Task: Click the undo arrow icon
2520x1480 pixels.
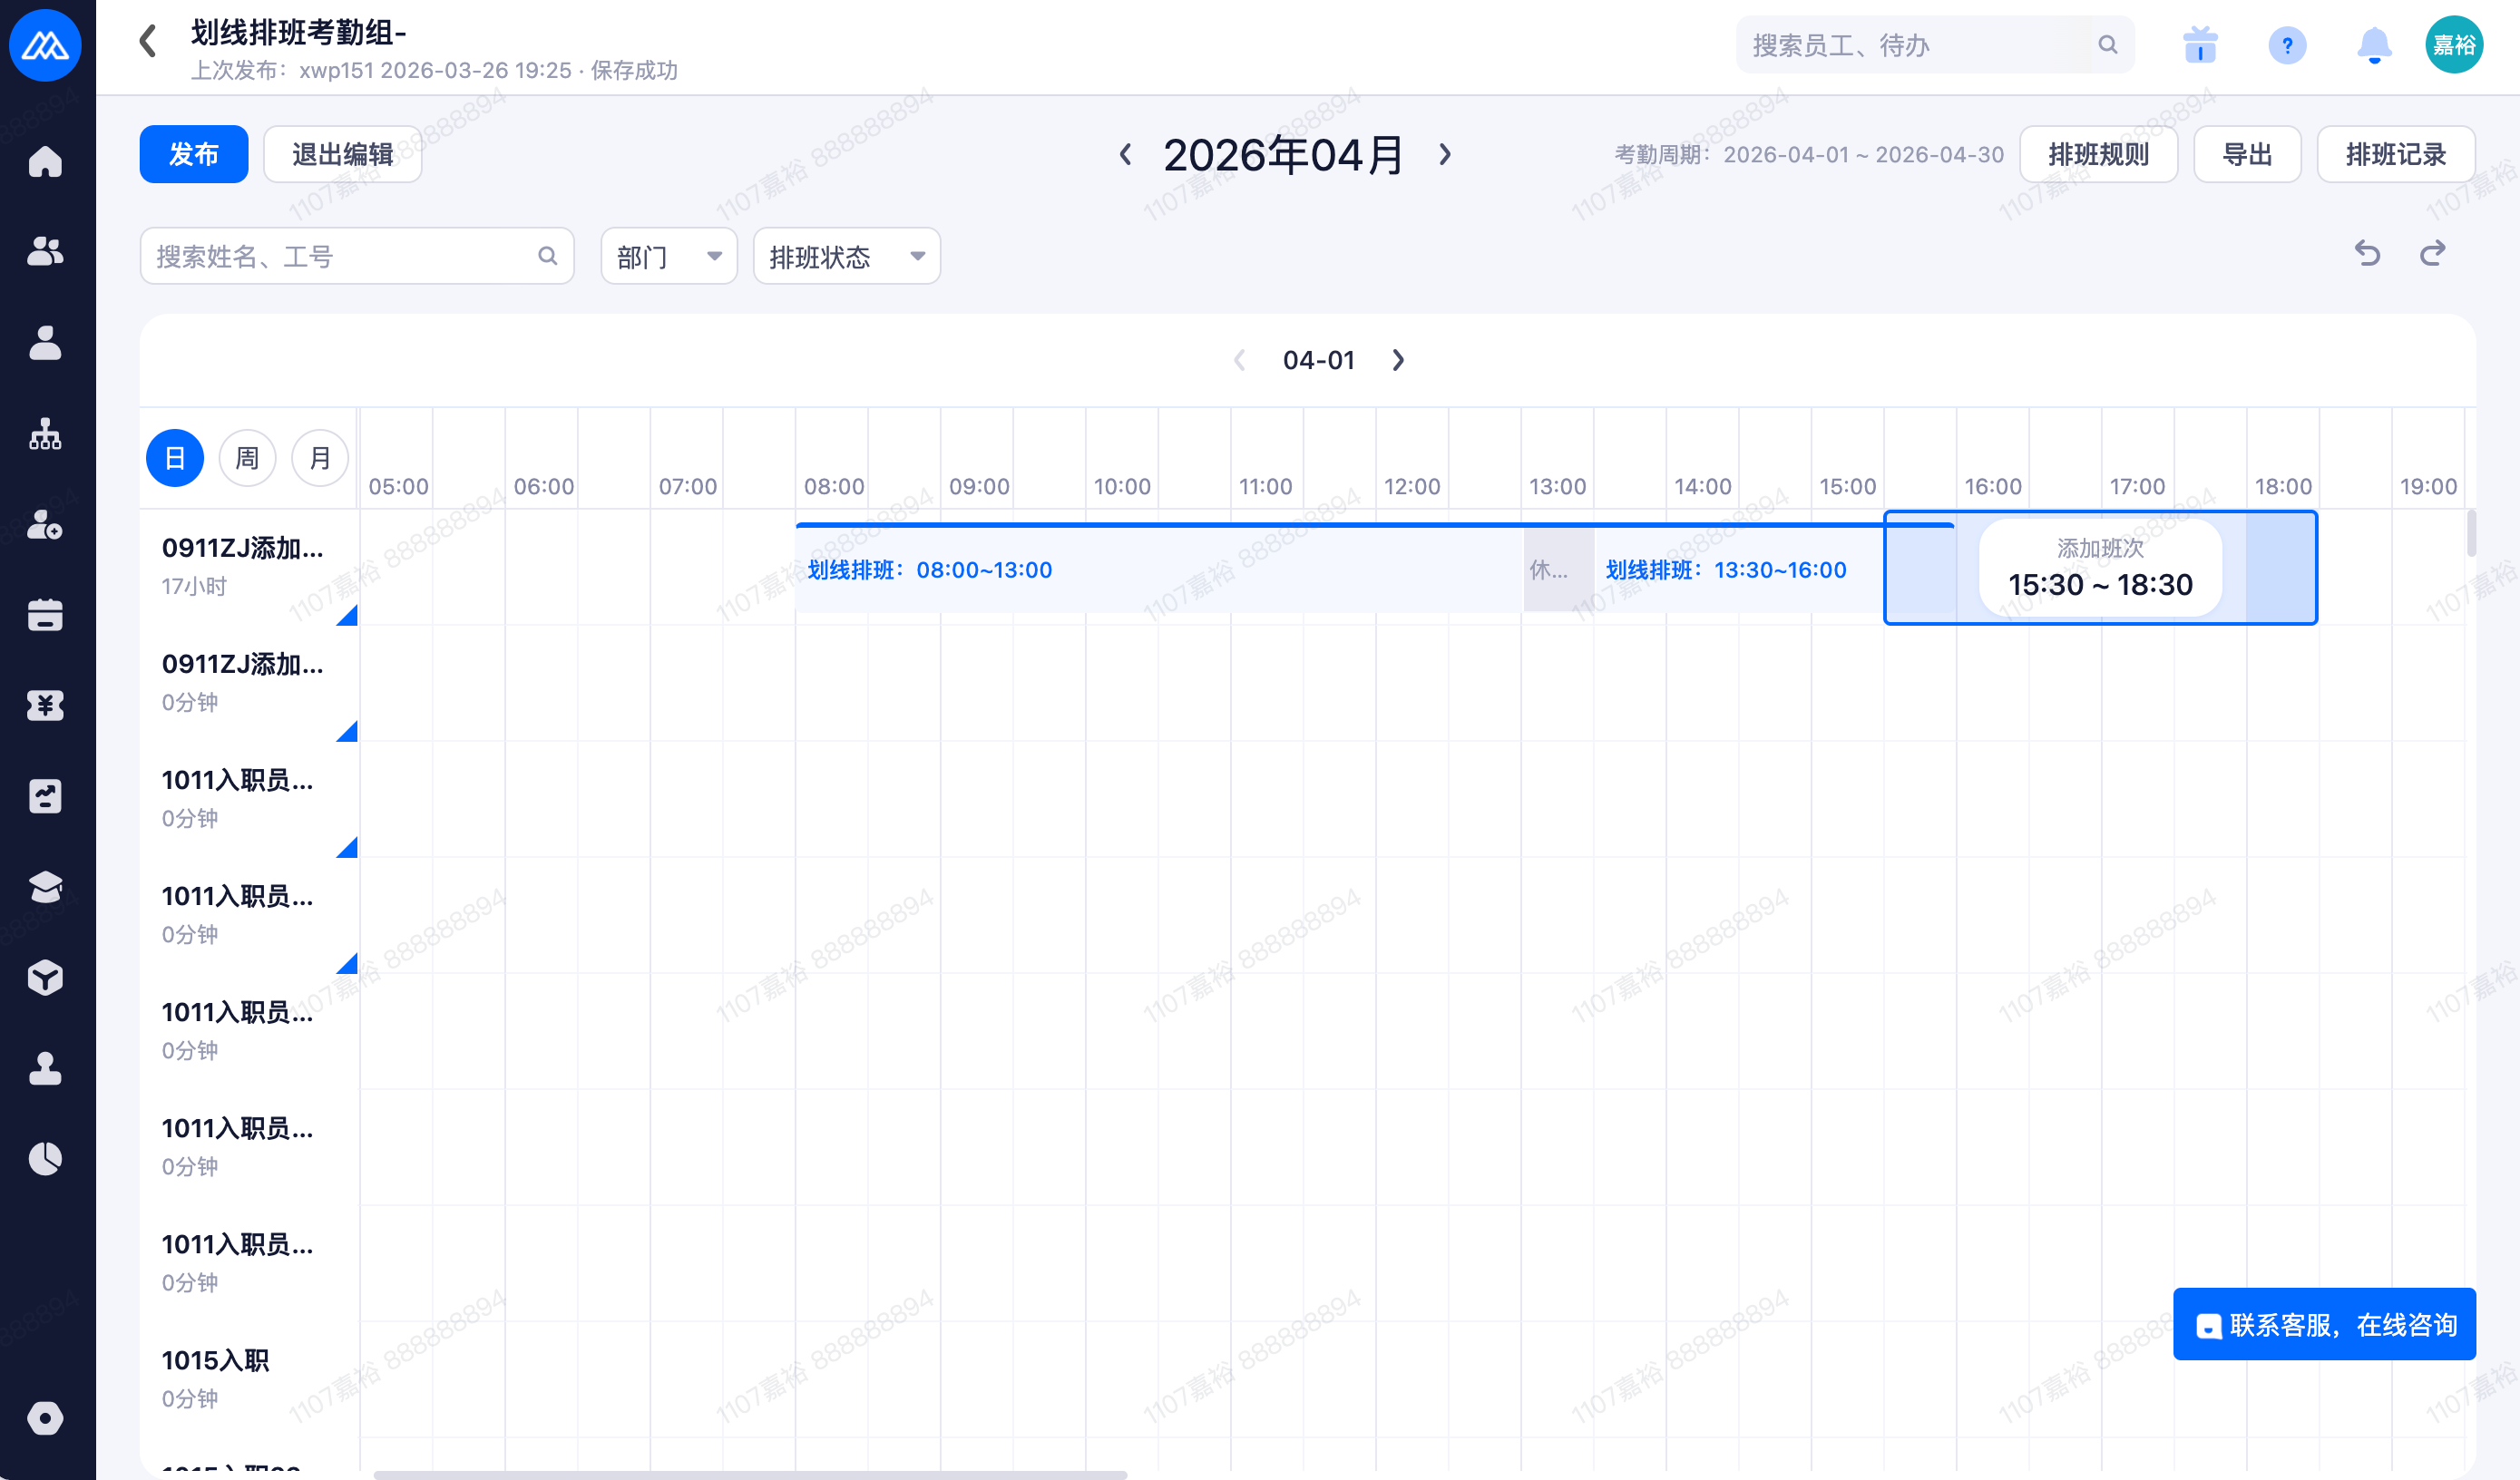Action: (x=2366, y=254)
